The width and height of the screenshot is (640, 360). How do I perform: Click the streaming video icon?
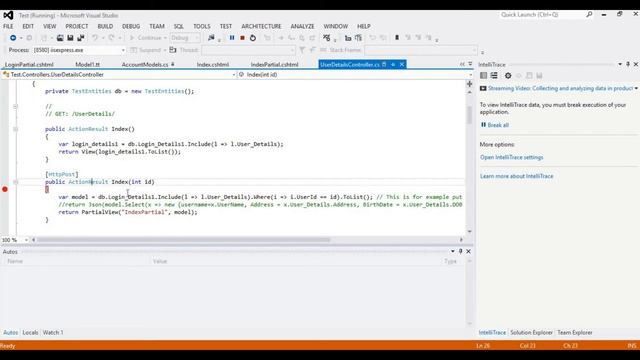coord(483,88)
